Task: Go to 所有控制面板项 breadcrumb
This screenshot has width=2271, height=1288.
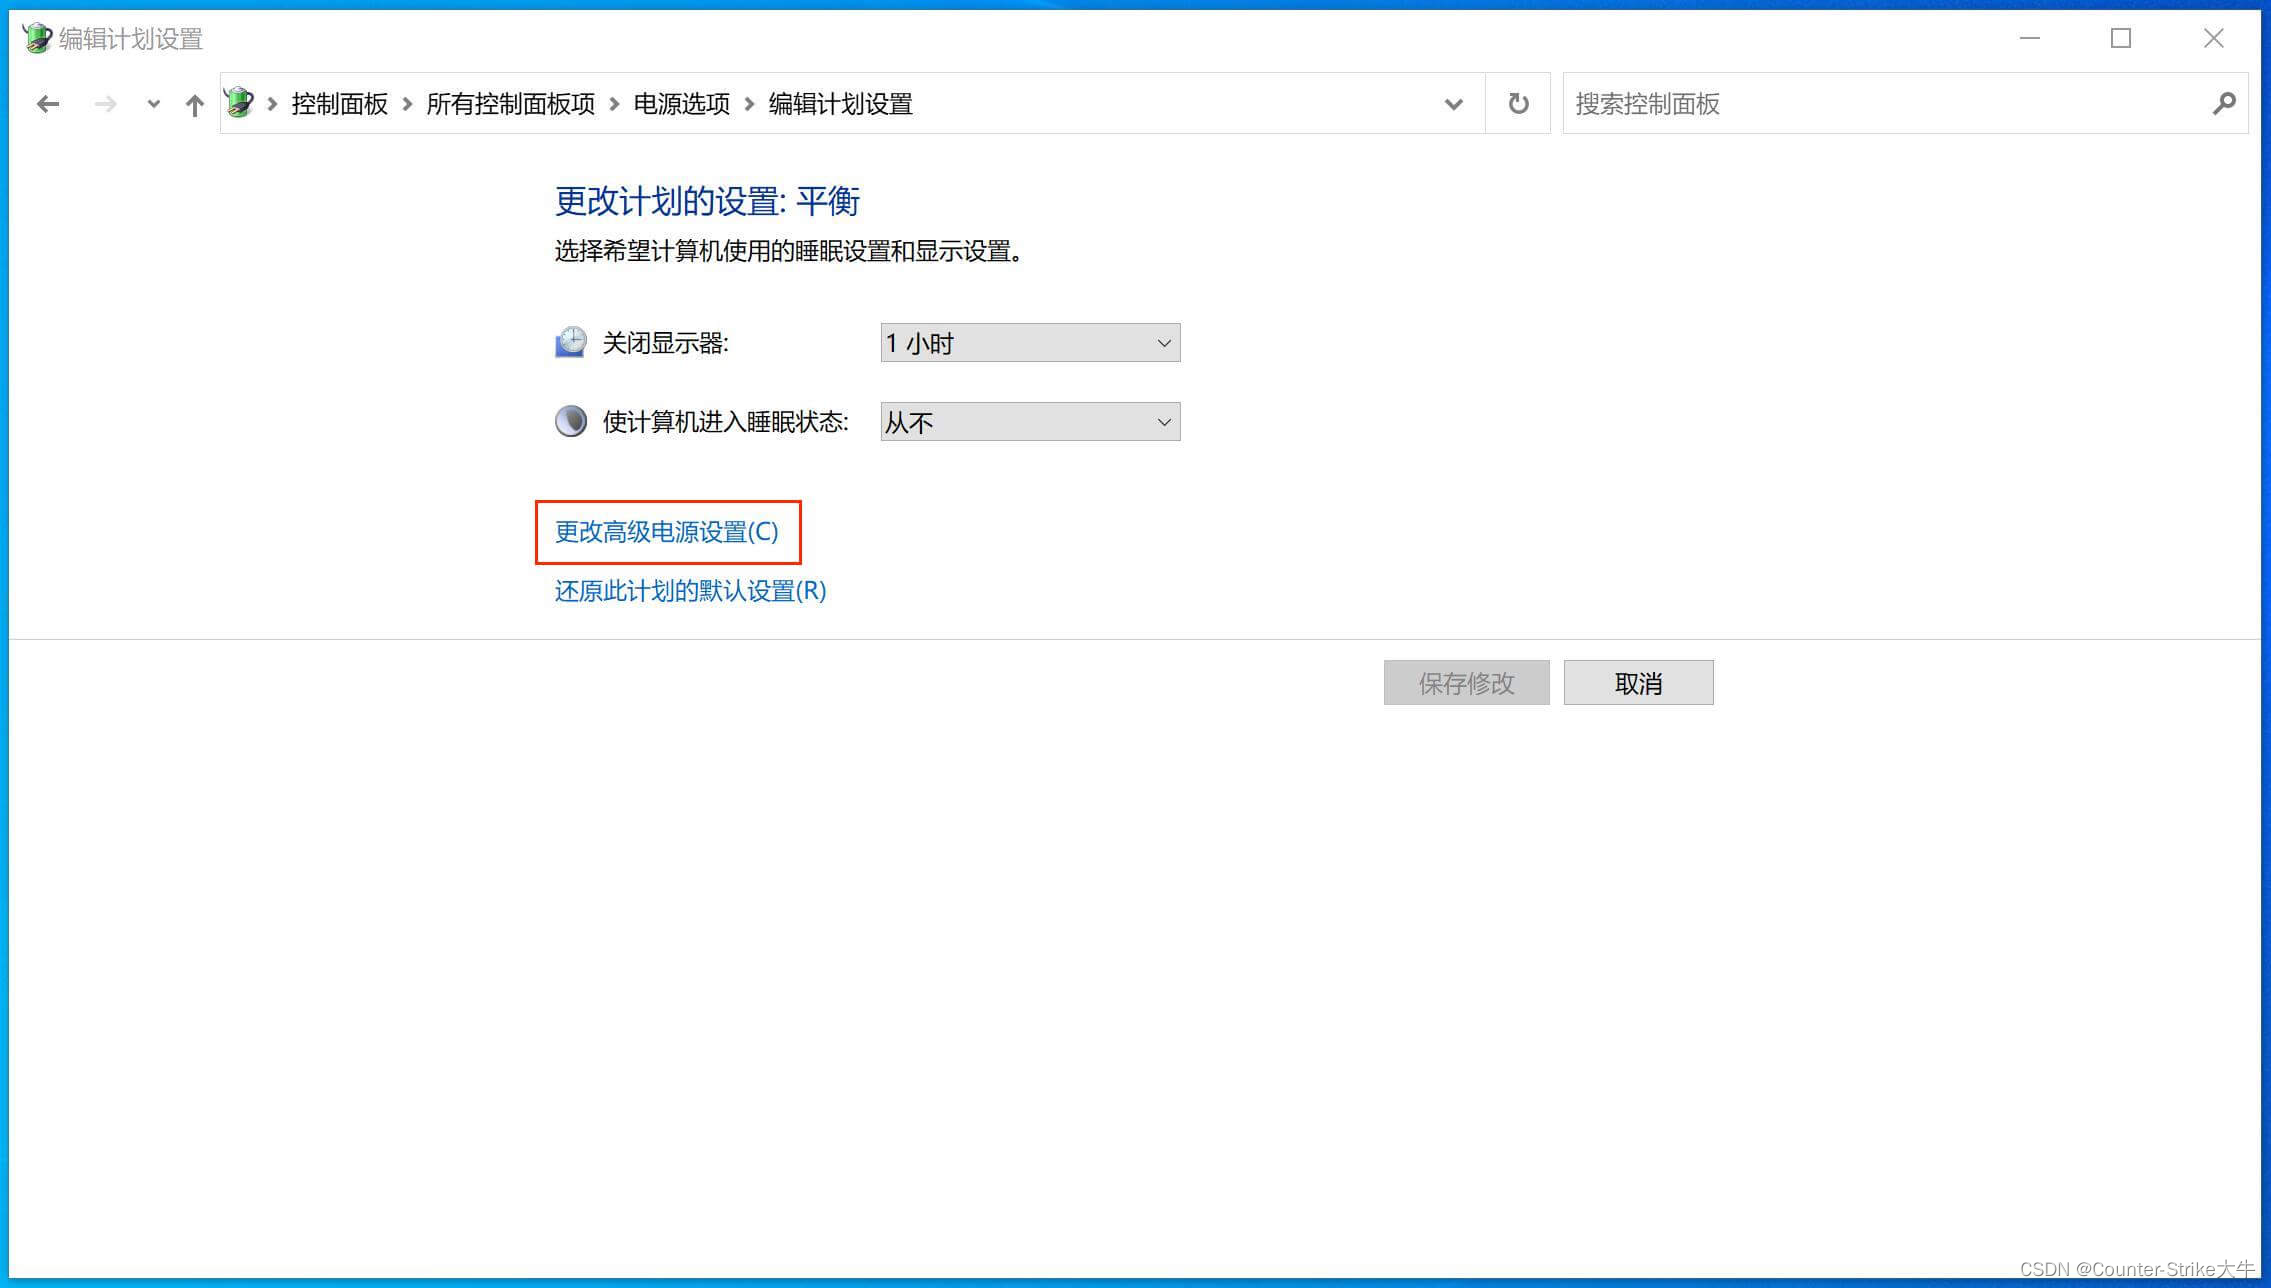Action: pyautogui.click(x=510, y=104)
